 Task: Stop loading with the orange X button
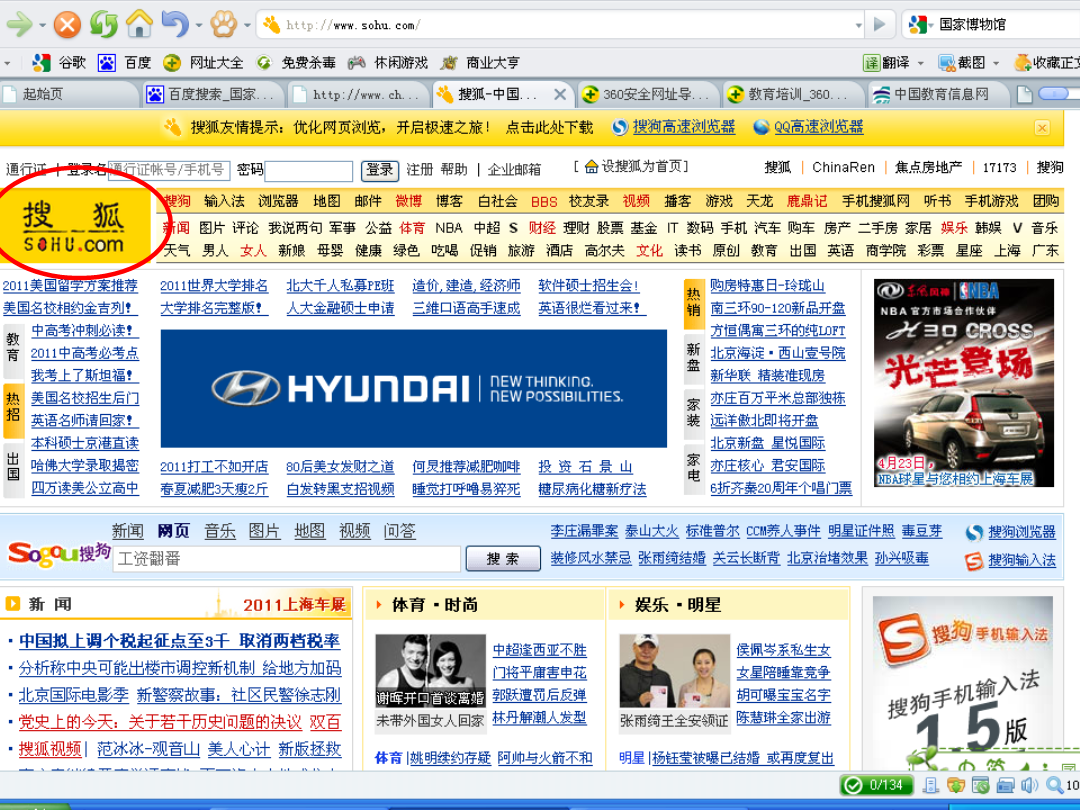point(67,25)
